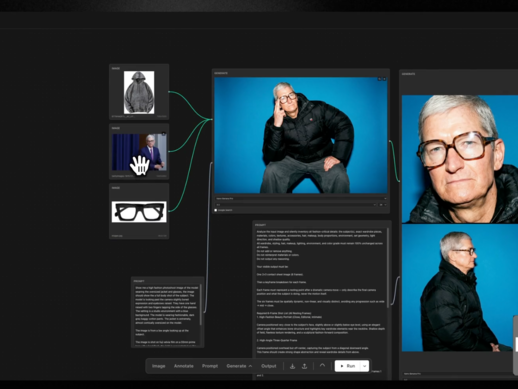Open the aspect ratio dropdown in Generate node

coord(296,205)
